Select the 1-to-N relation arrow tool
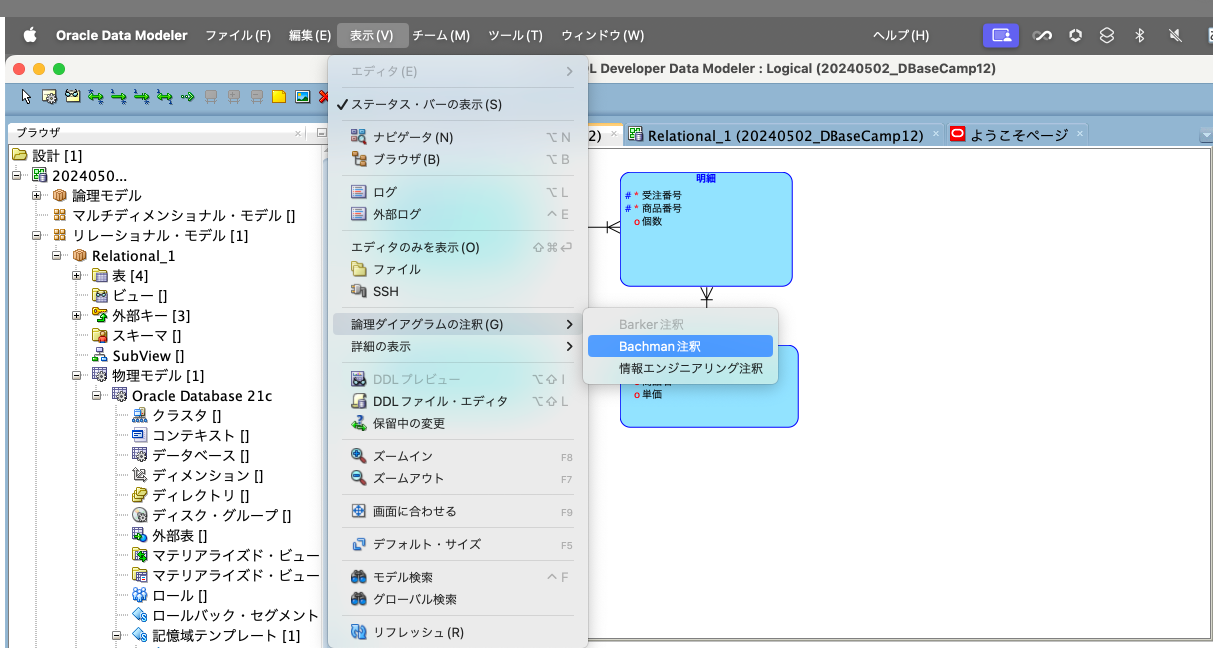1213x648 pixels. (118, 97)
